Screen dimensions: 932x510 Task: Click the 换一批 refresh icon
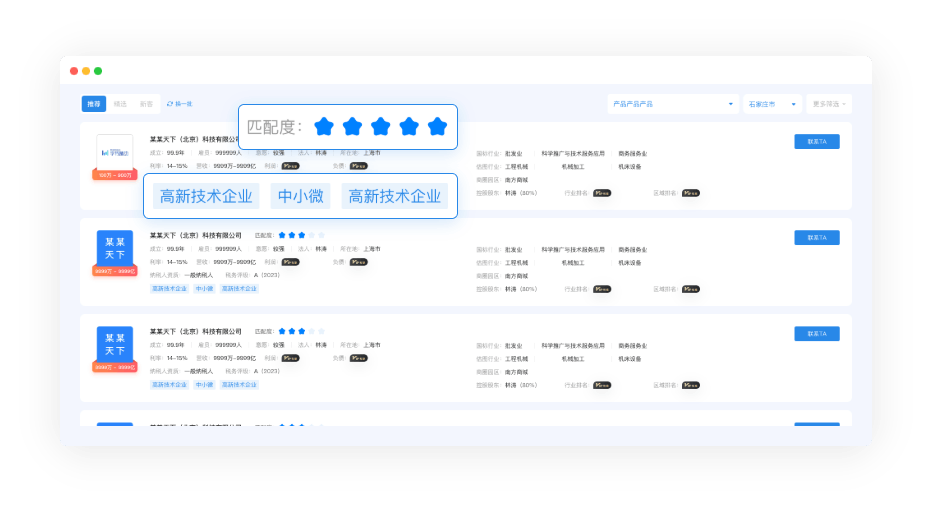coord(170,104)
